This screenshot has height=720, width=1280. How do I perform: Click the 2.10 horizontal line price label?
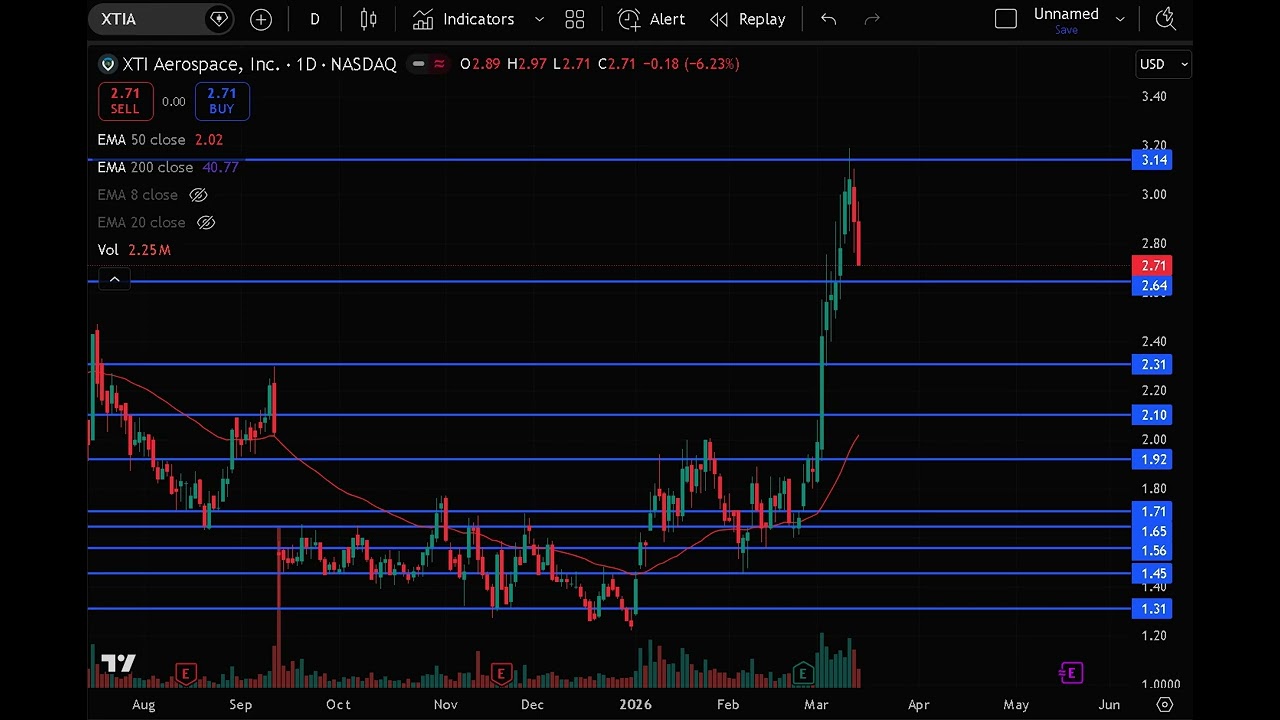[x=1154, y=415]
